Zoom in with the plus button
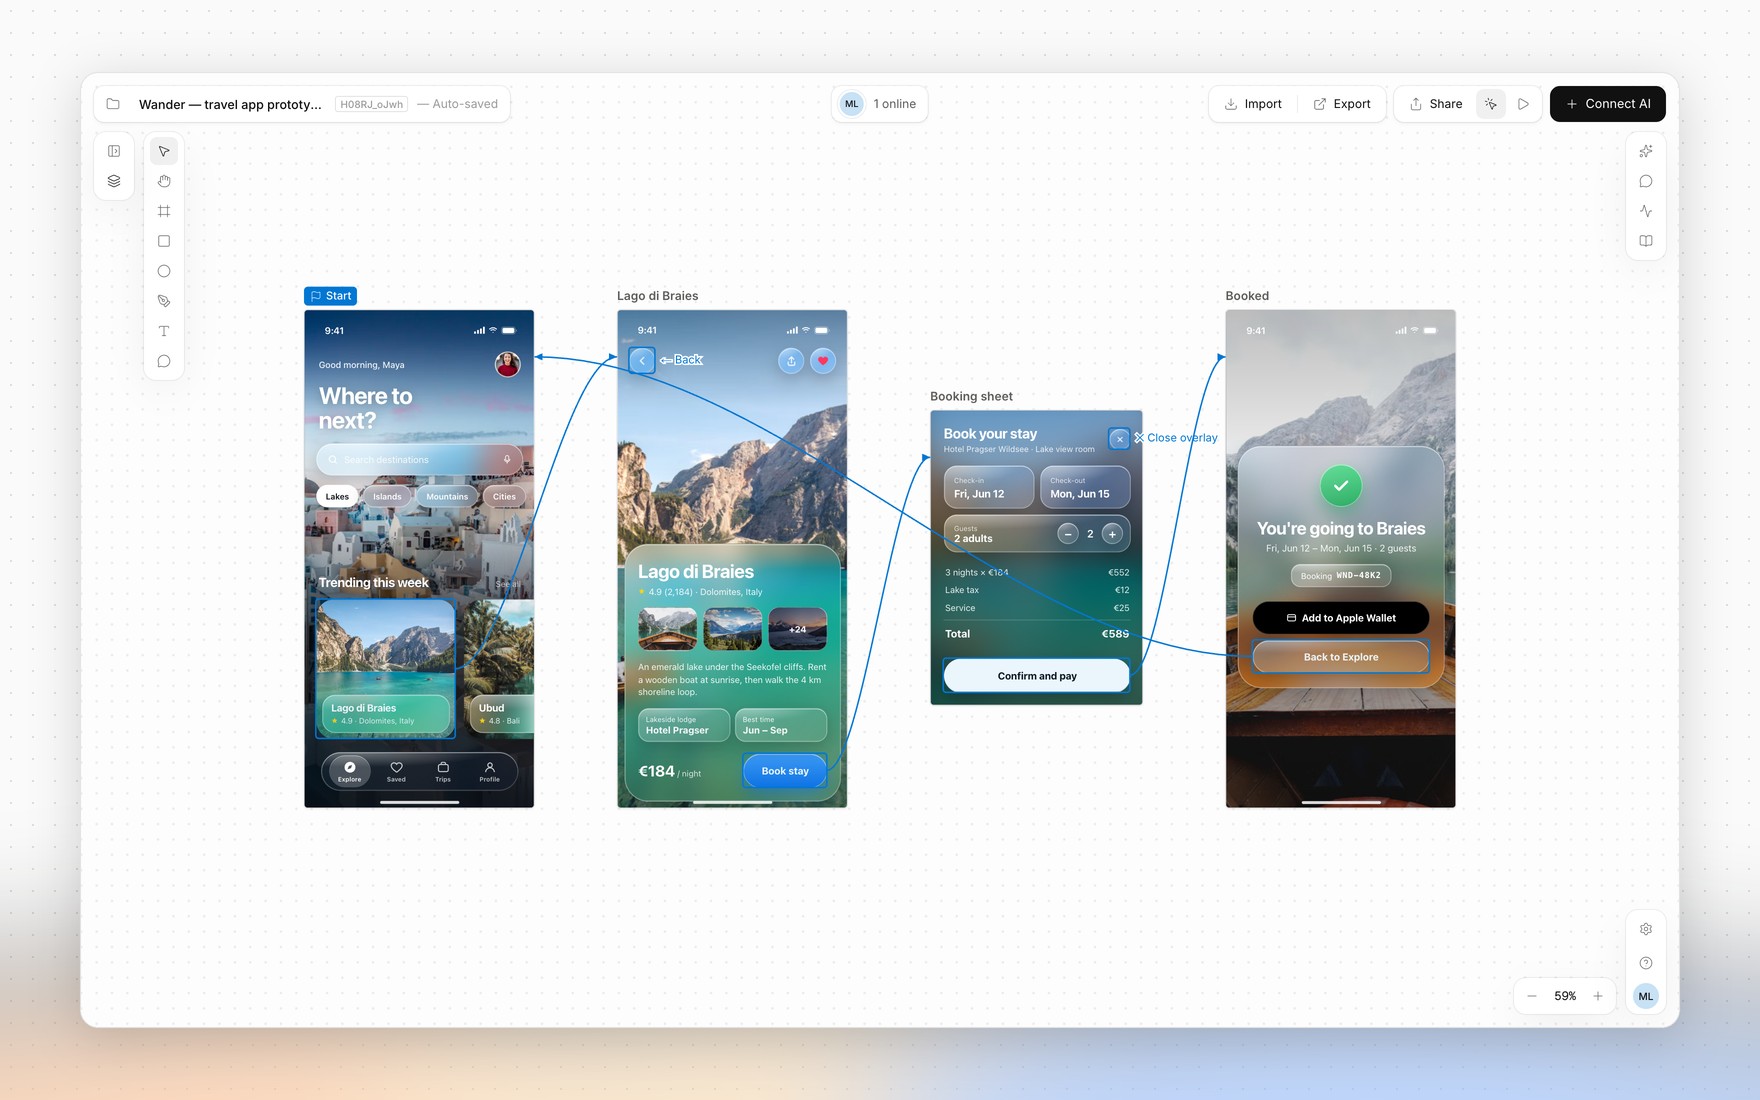 [x=1598, y=996]
